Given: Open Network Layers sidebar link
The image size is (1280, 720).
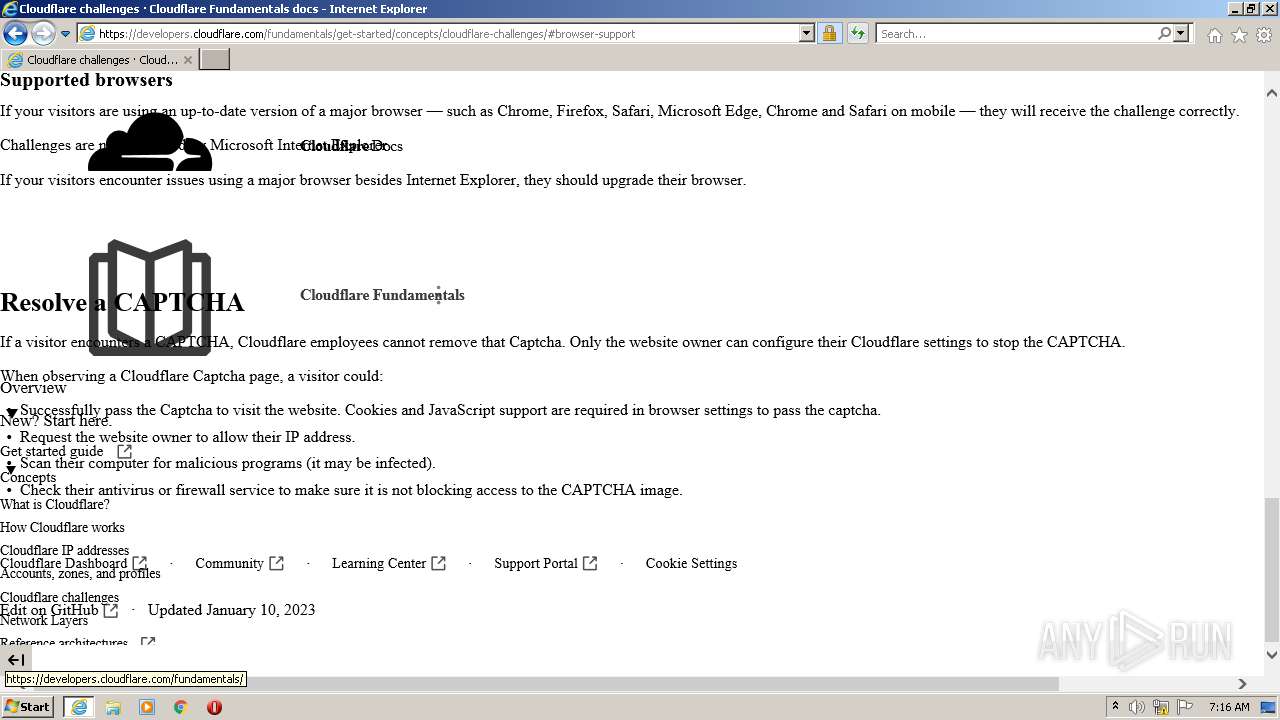Looking at the screenshot, I should [44, 621].
